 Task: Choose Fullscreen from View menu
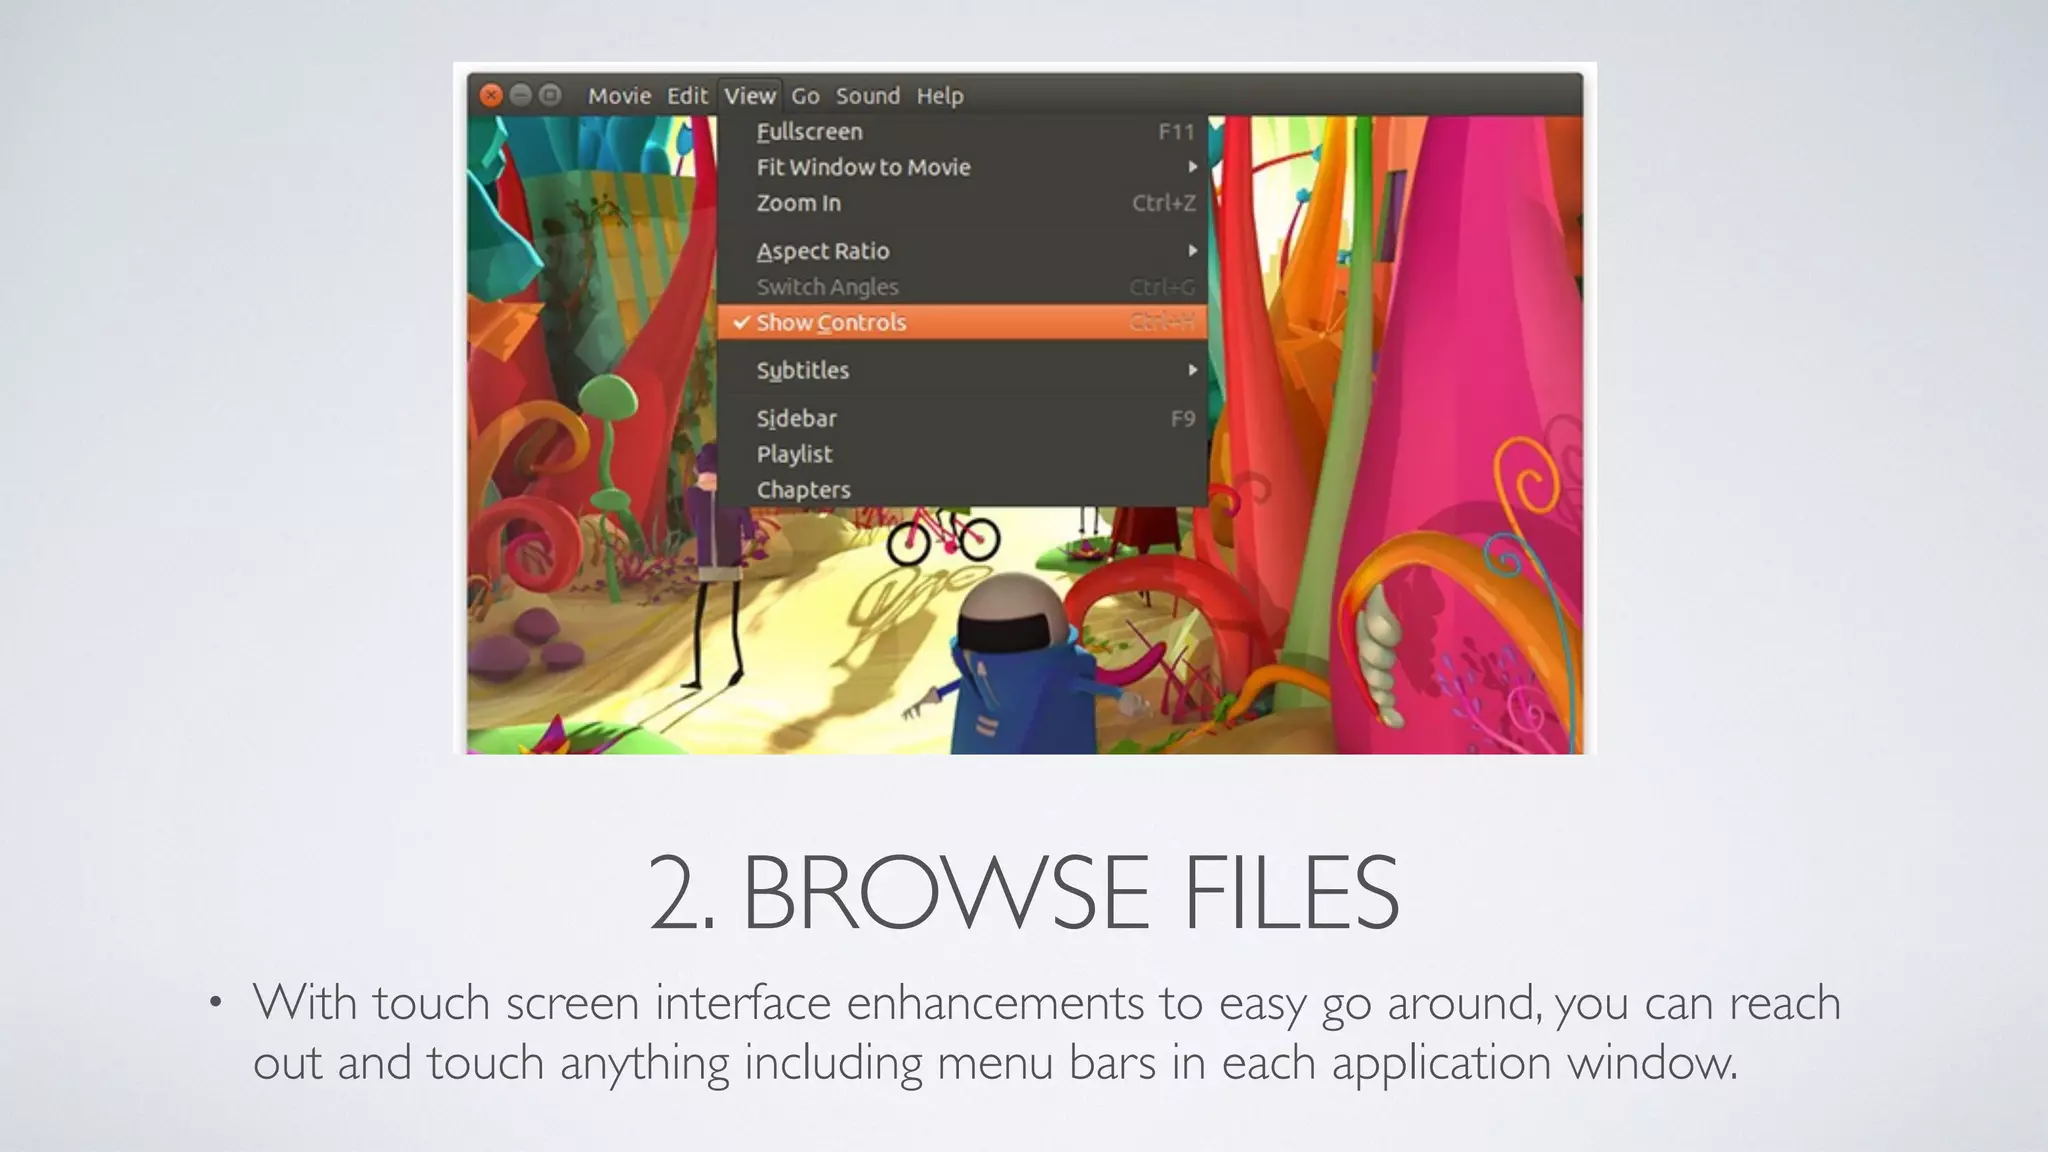963,132
